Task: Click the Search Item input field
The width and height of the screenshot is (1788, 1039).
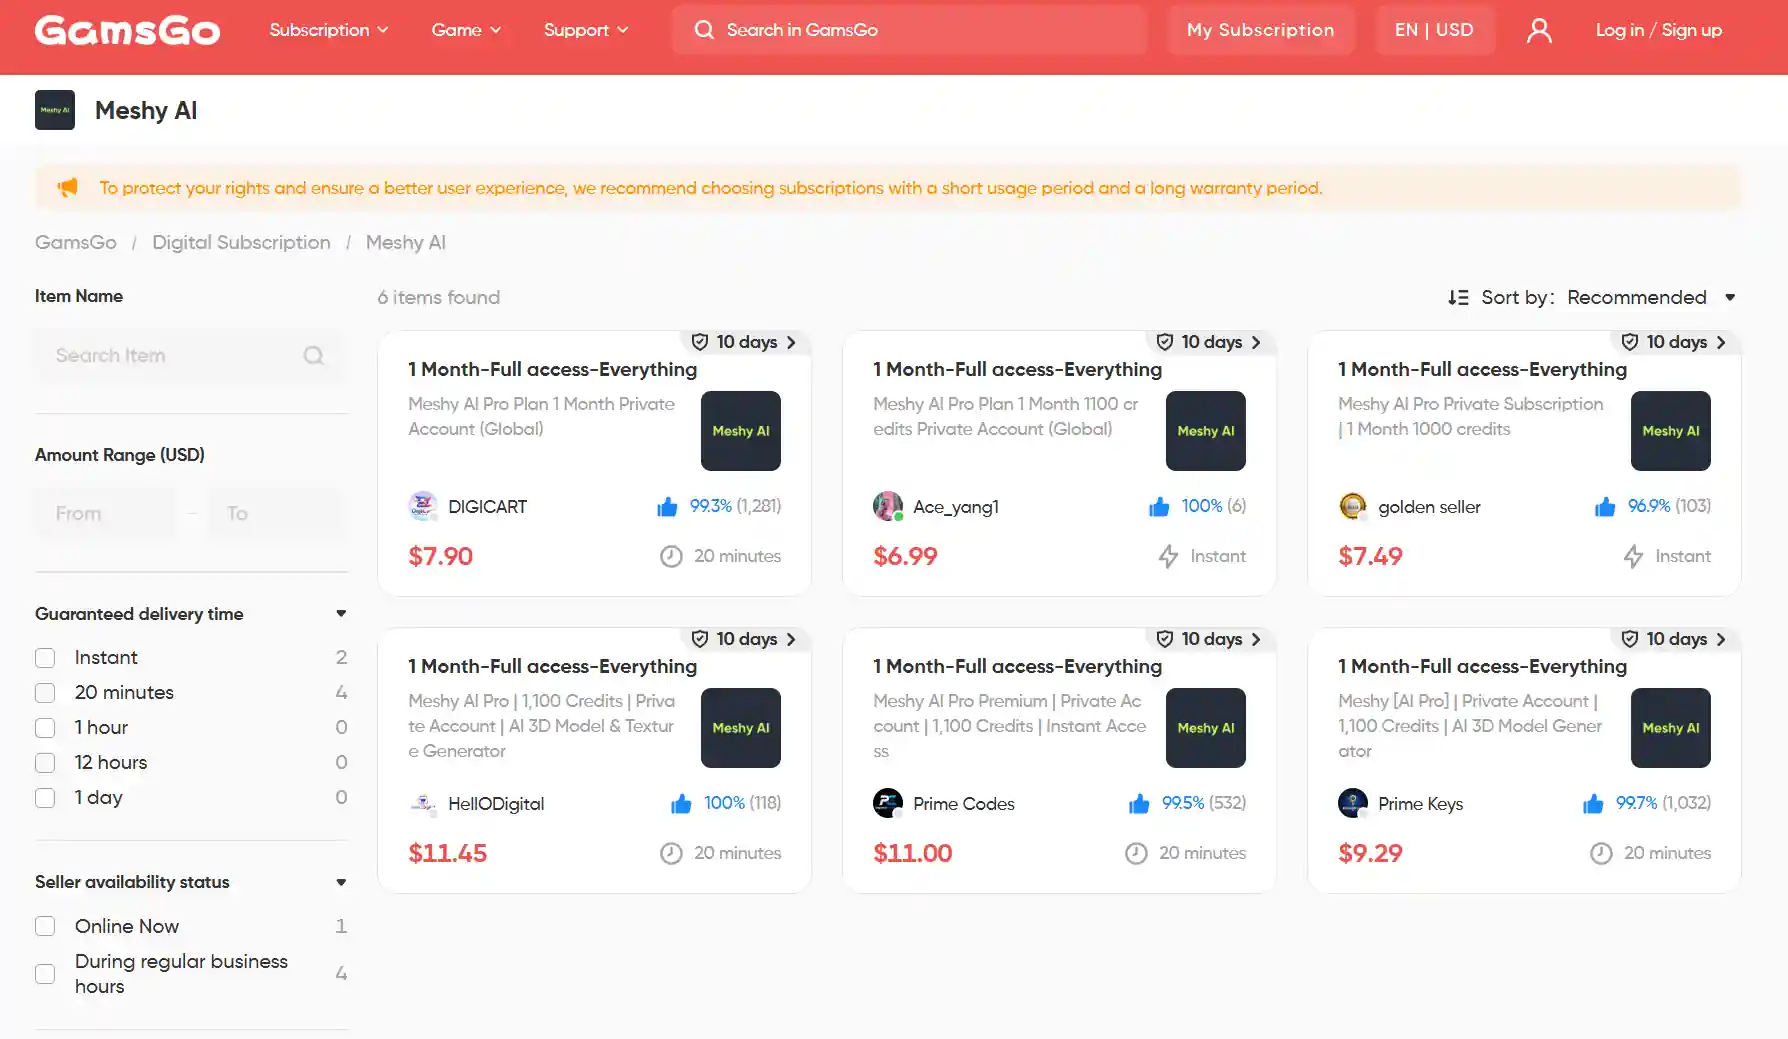Action: [x=192, y=355]
